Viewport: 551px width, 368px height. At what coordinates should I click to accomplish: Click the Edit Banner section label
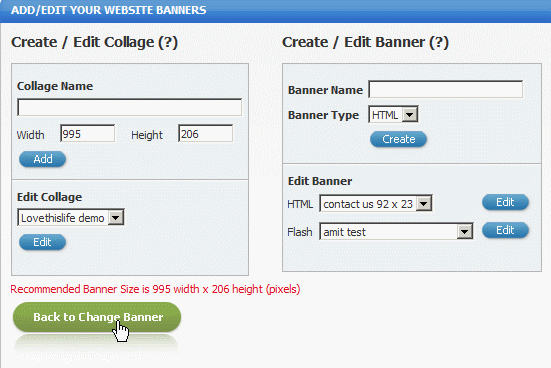tap(320, 181)
